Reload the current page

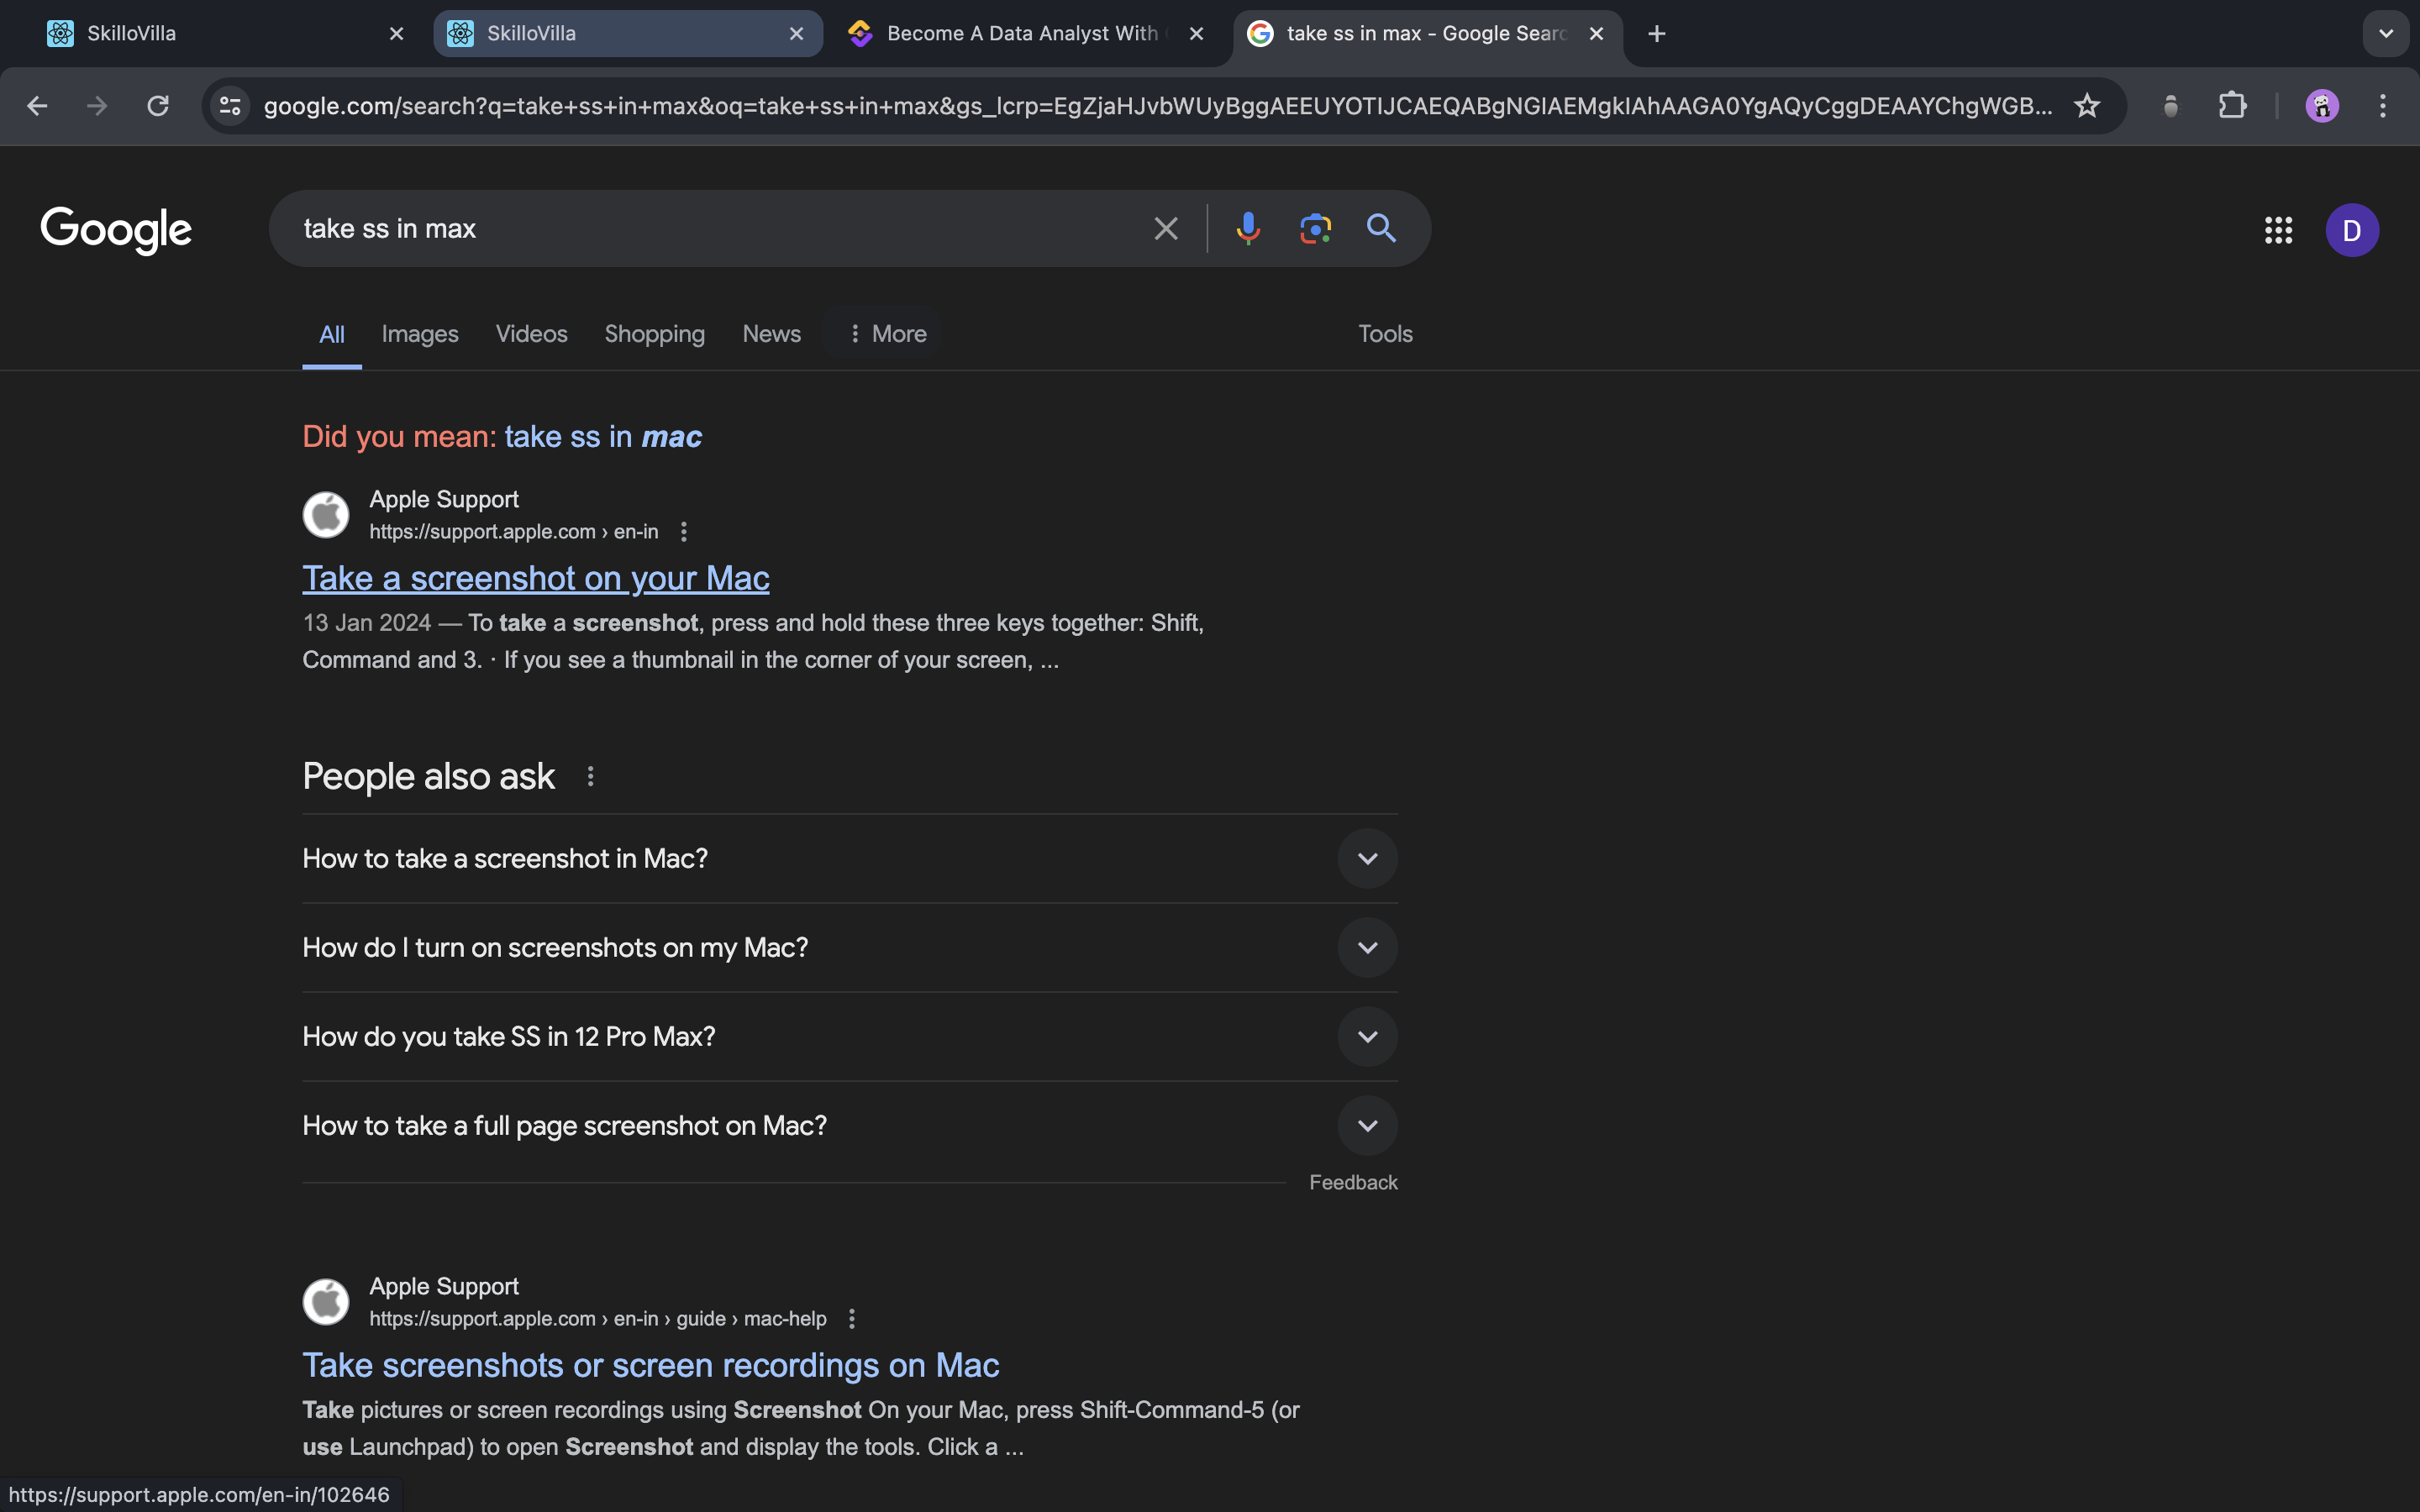pos(158,106)
